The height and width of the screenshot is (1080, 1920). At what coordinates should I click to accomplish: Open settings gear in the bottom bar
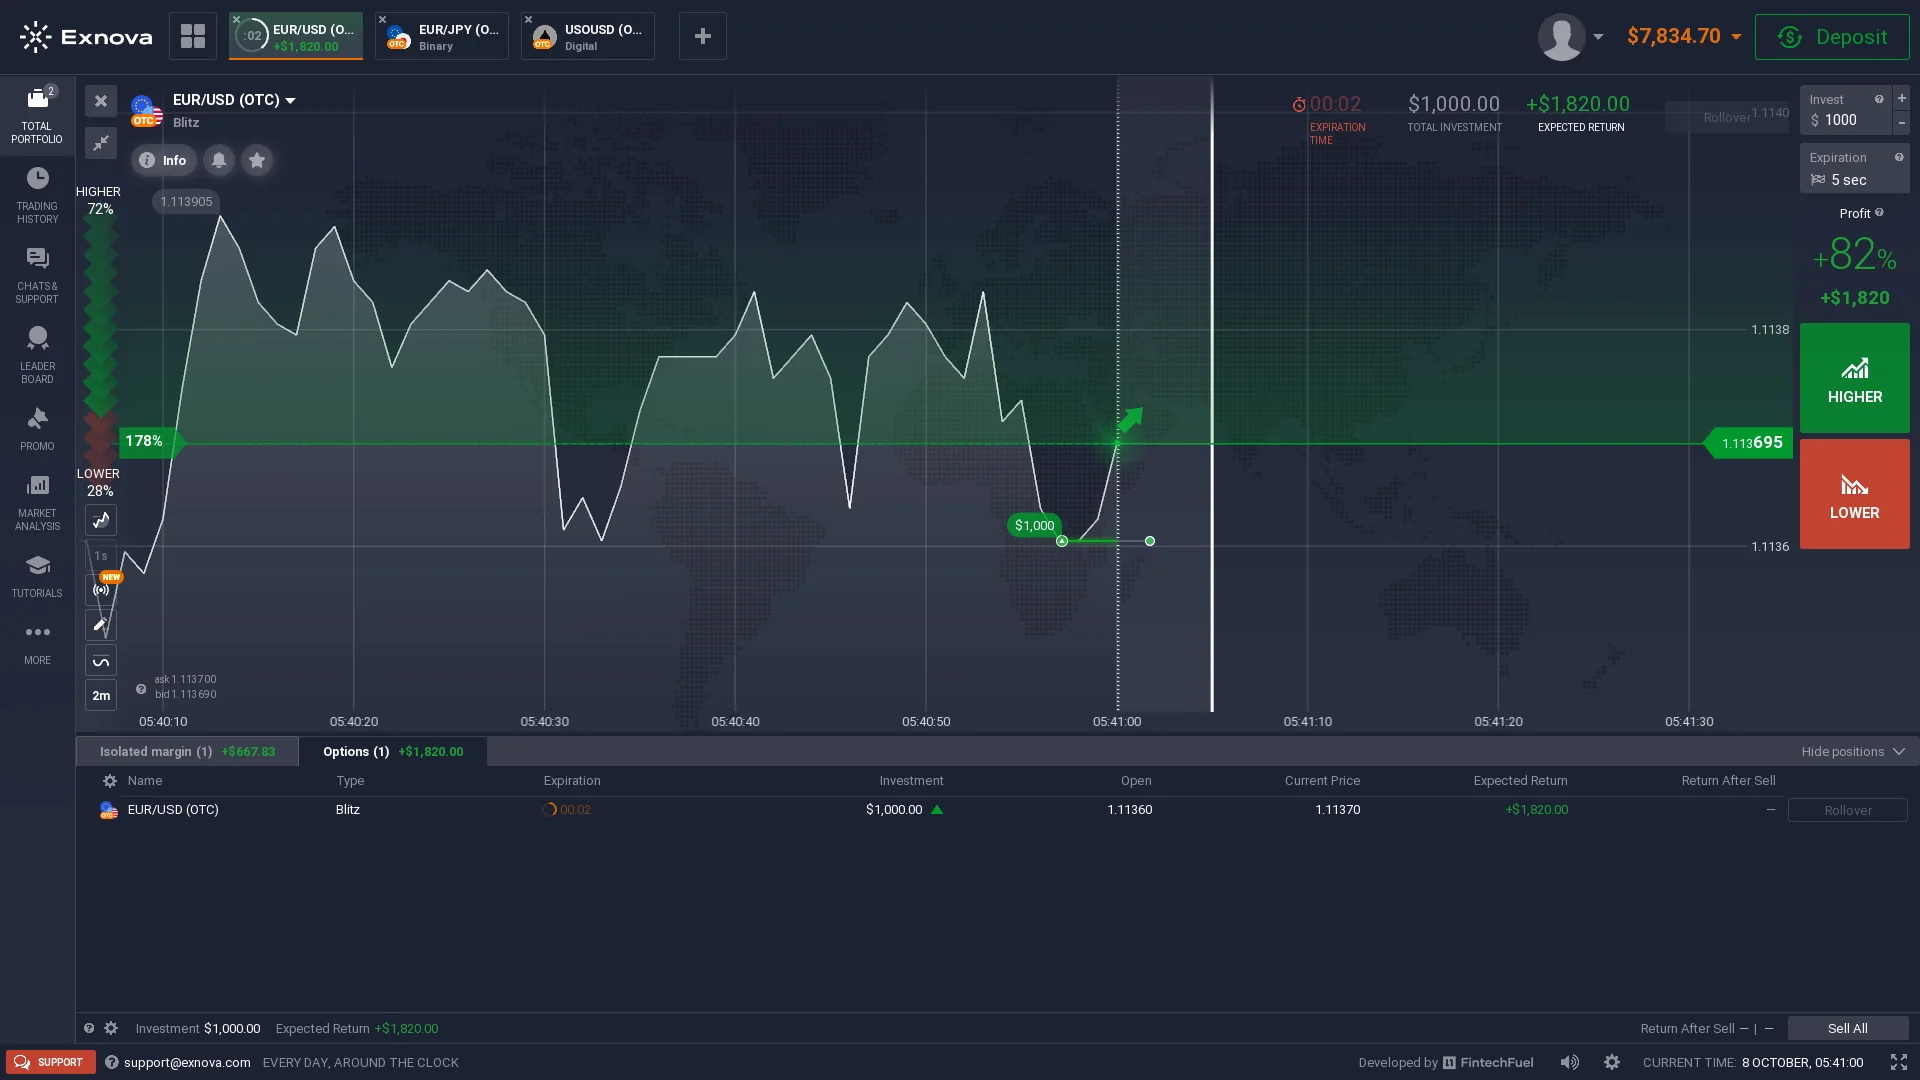(1612, 1062)
